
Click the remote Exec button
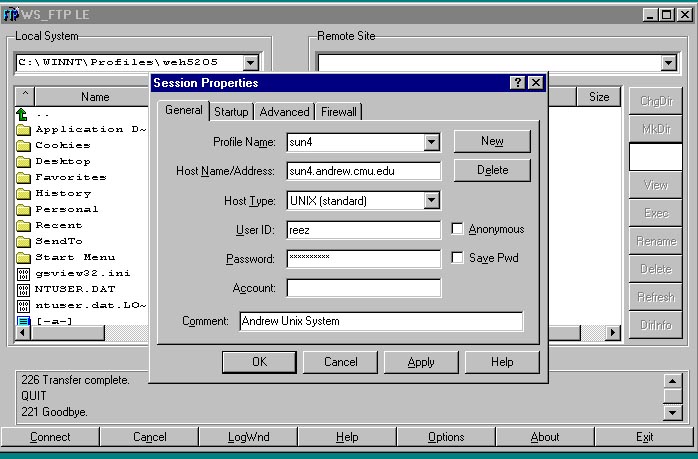pyautogui.click(x=656, y=213)
